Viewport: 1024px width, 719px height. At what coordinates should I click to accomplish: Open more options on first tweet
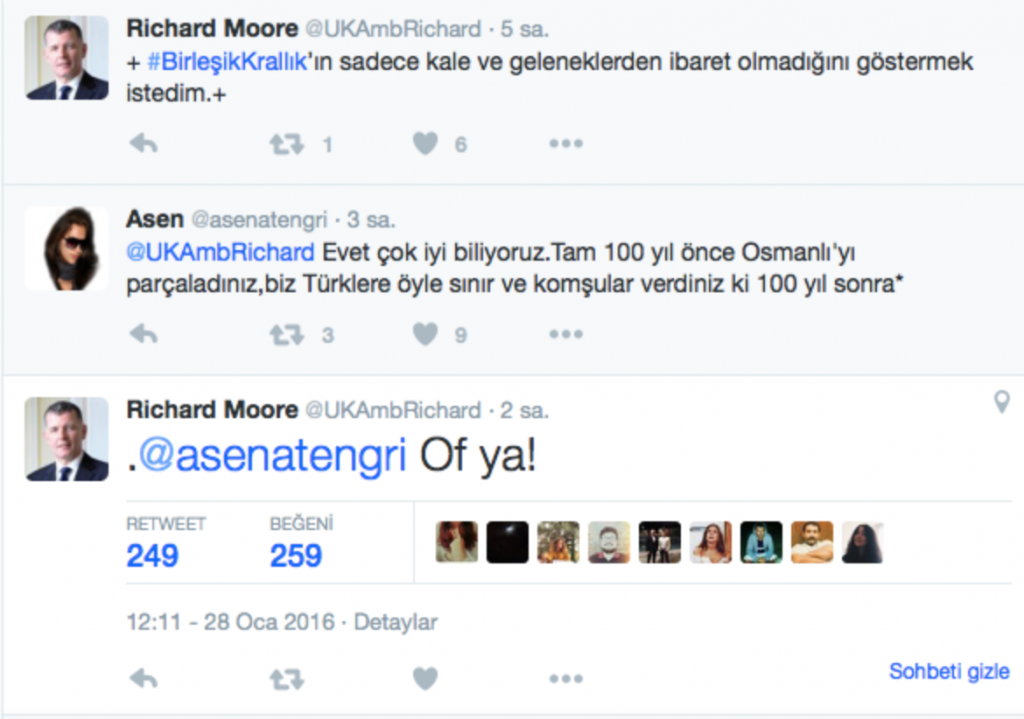tap(565, 144)
